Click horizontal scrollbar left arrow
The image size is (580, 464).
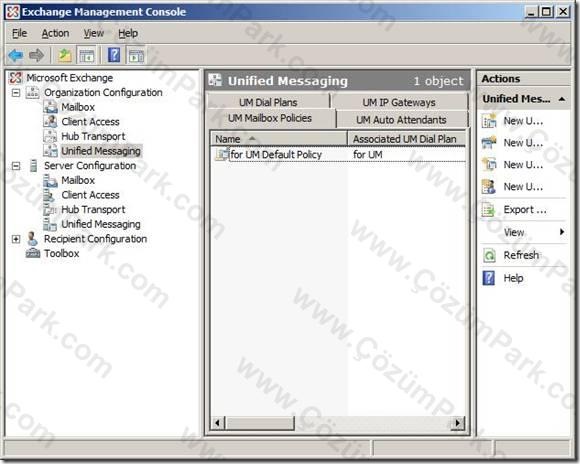tap(218, 423)
